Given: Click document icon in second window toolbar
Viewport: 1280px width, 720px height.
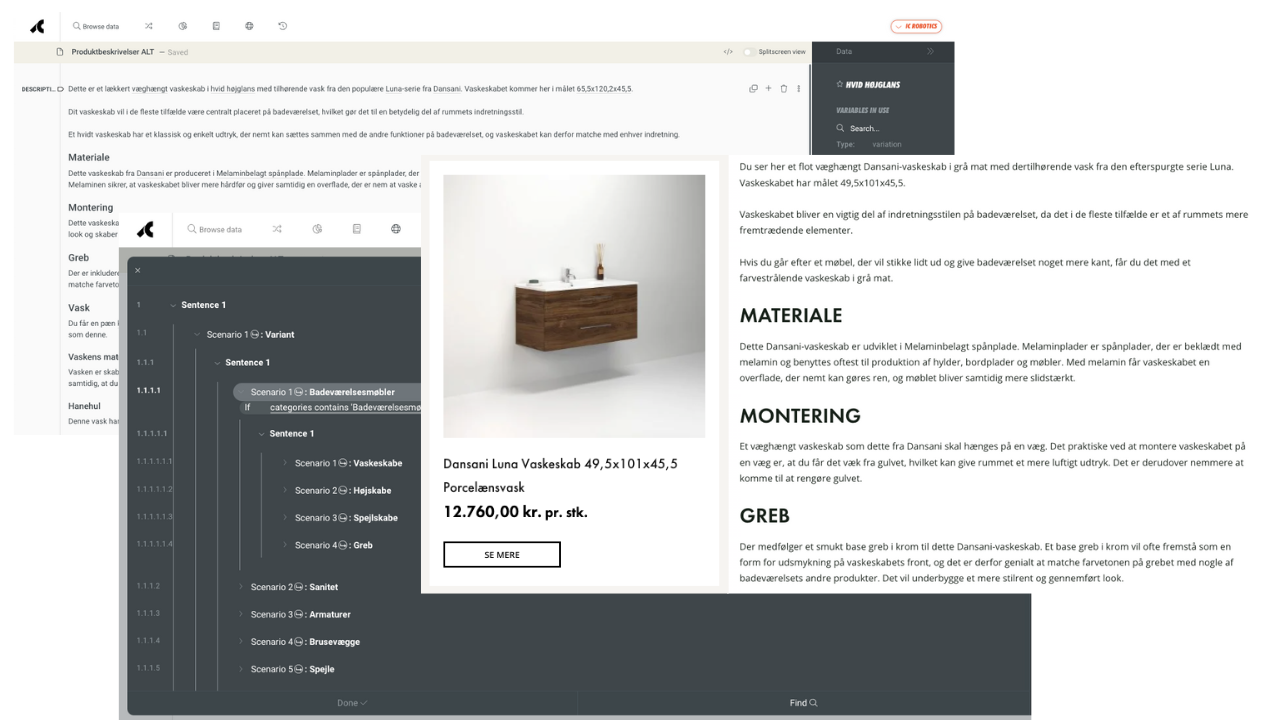Looking at the screenshot, I should click(357, 229).
